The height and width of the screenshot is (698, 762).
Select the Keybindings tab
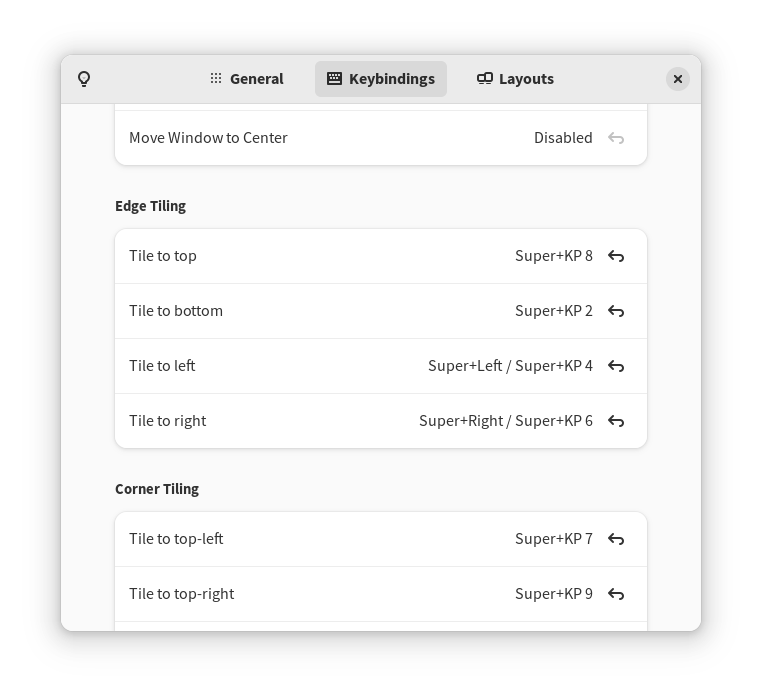(381, 79)
